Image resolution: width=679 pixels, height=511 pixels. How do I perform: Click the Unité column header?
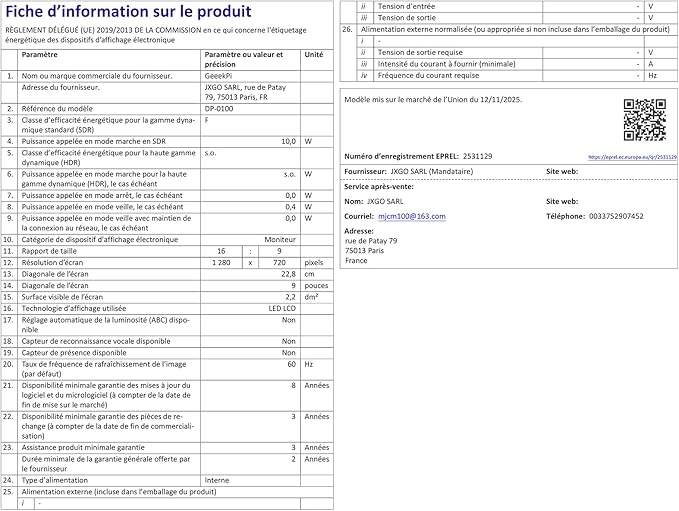tap(314, 55)
